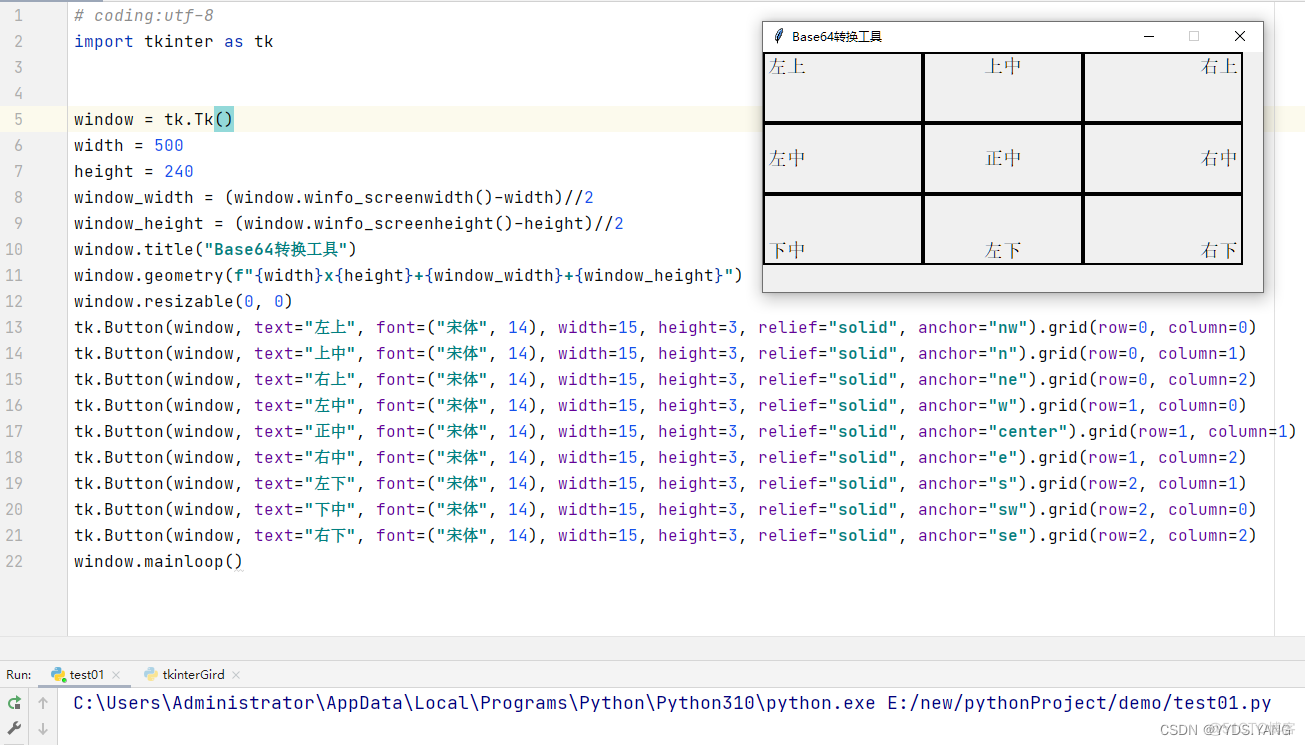Click the green Rerun icon in Run panel

(x=14, y=703)
